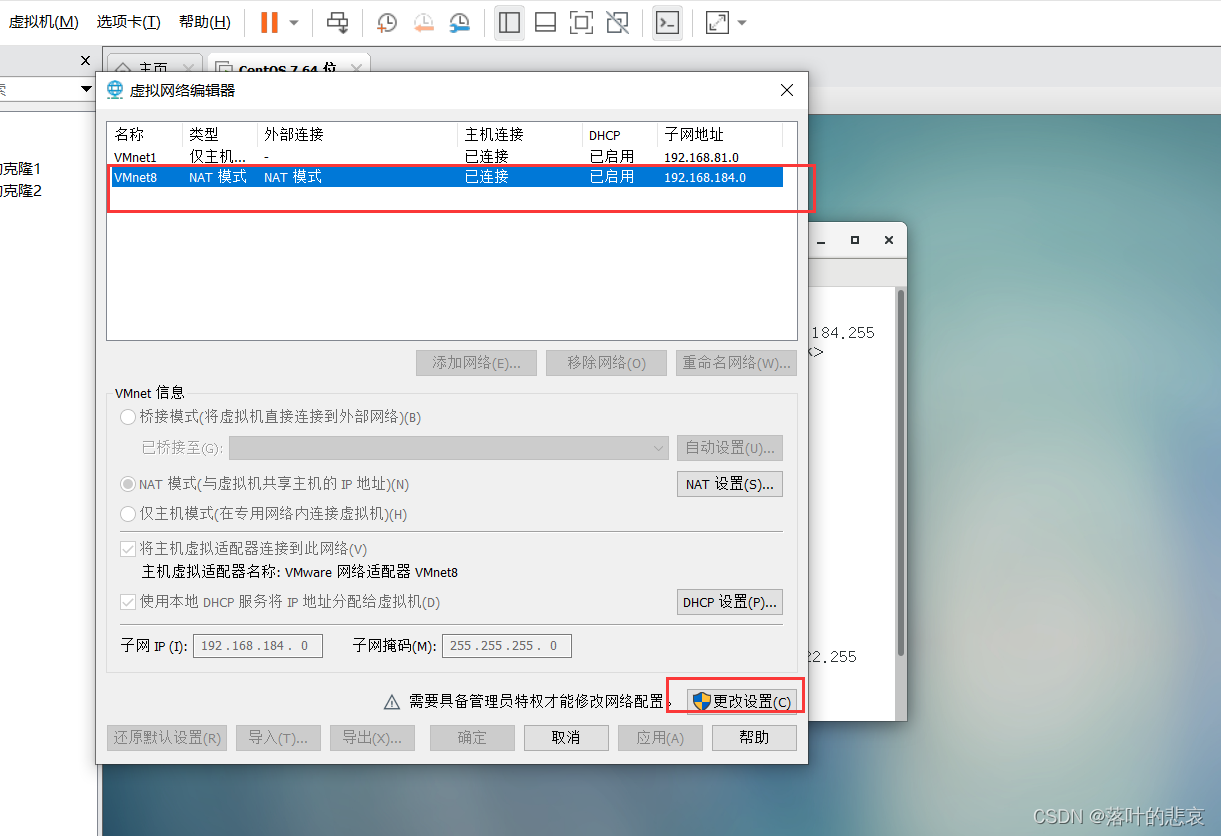Select the VMnet8 network row
This screenshot has height=836, width=1221.
(x=445, y=177)
